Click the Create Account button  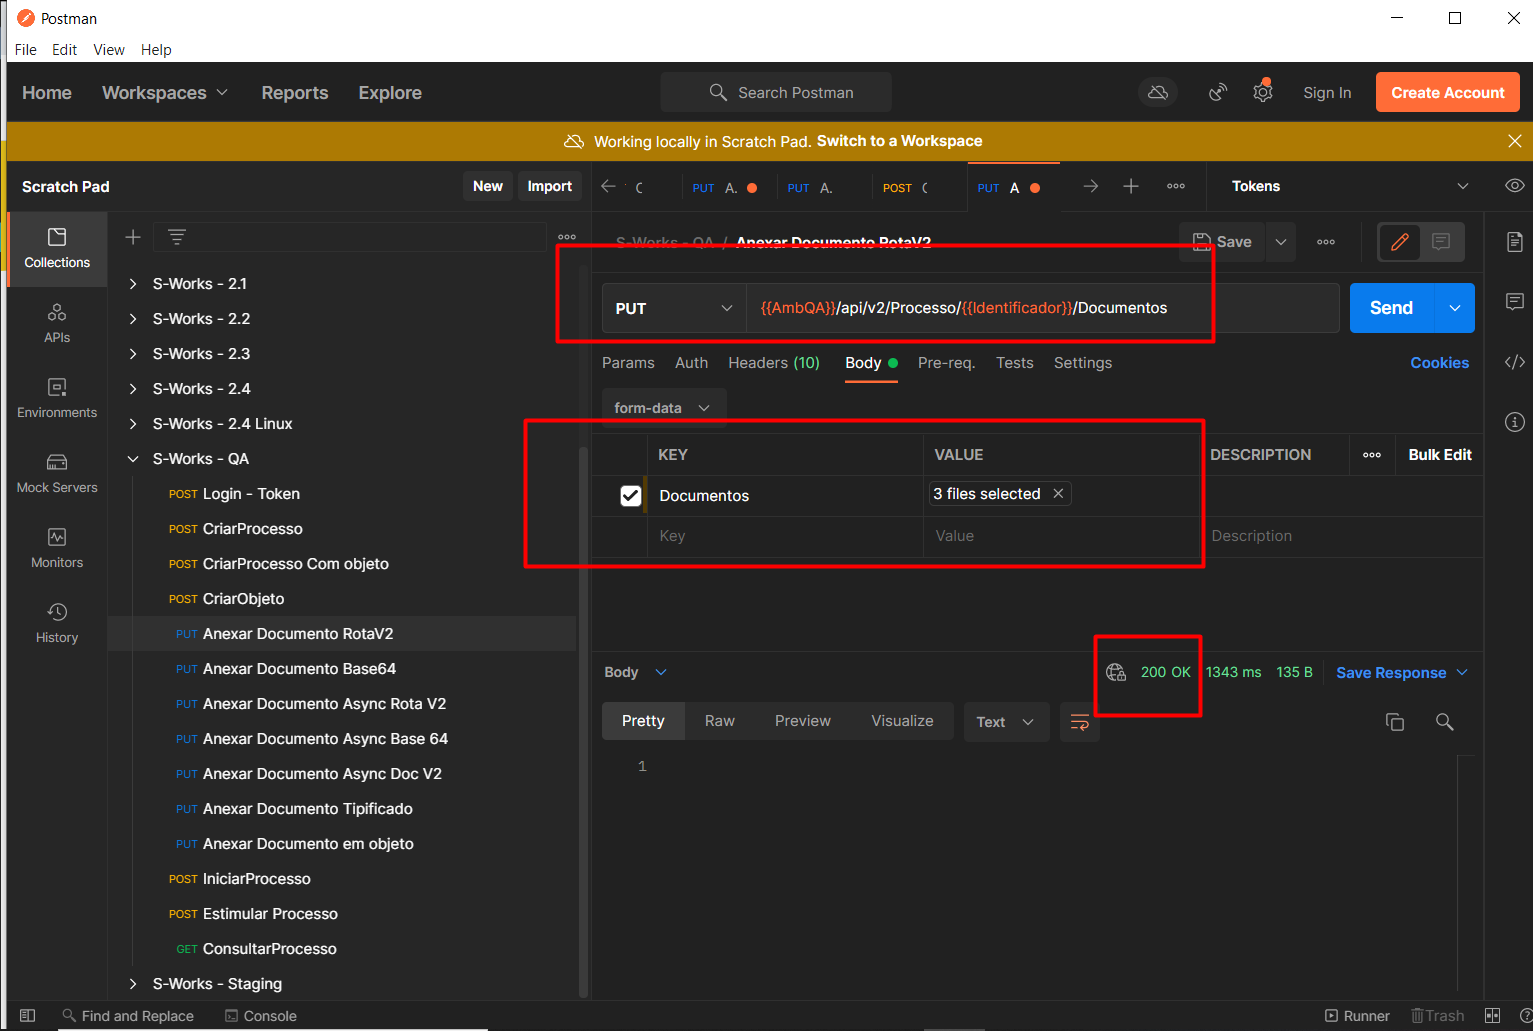pos(1447,92)
